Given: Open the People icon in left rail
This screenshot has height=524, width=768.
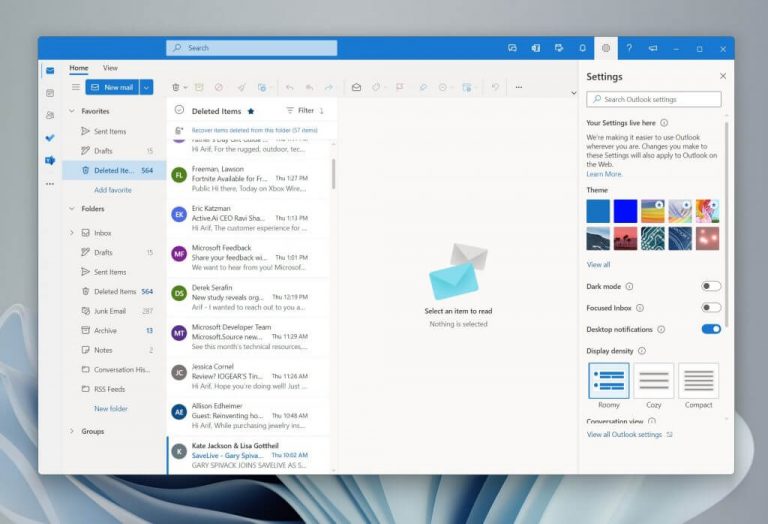Looking at the screenshot, I should (50, 115).
